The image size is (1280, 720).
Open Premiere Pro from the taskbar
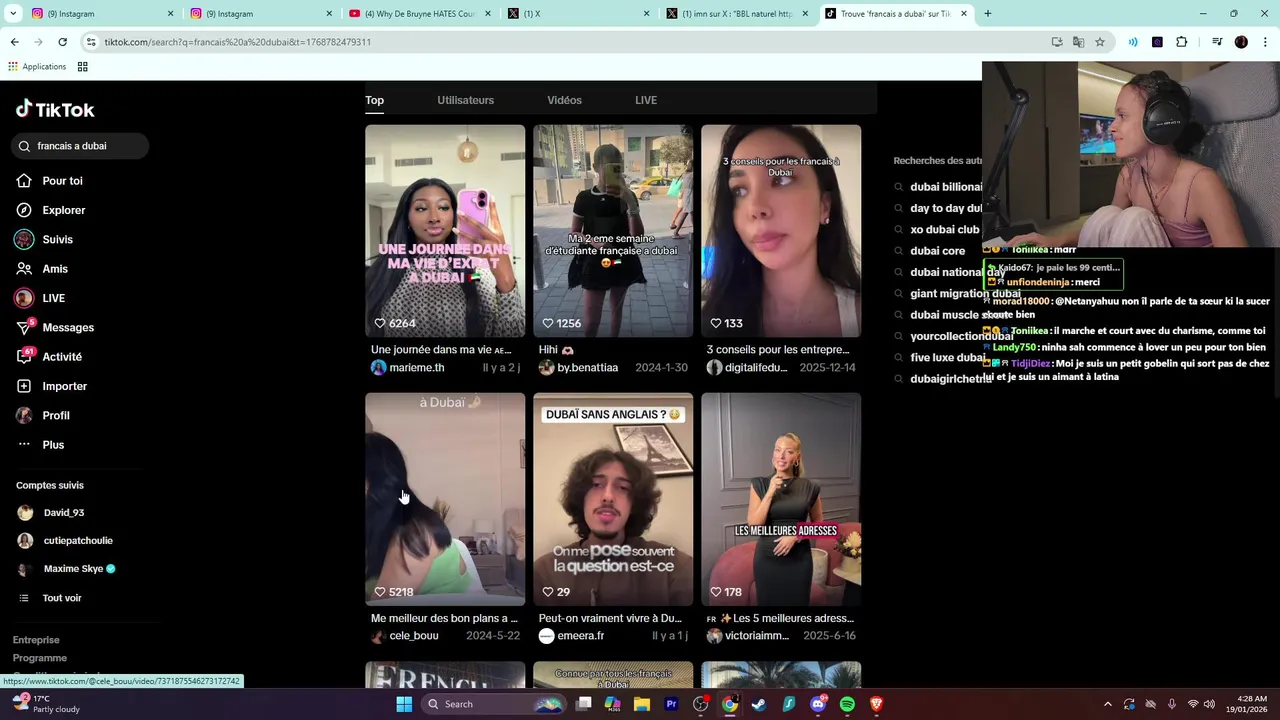671,704
